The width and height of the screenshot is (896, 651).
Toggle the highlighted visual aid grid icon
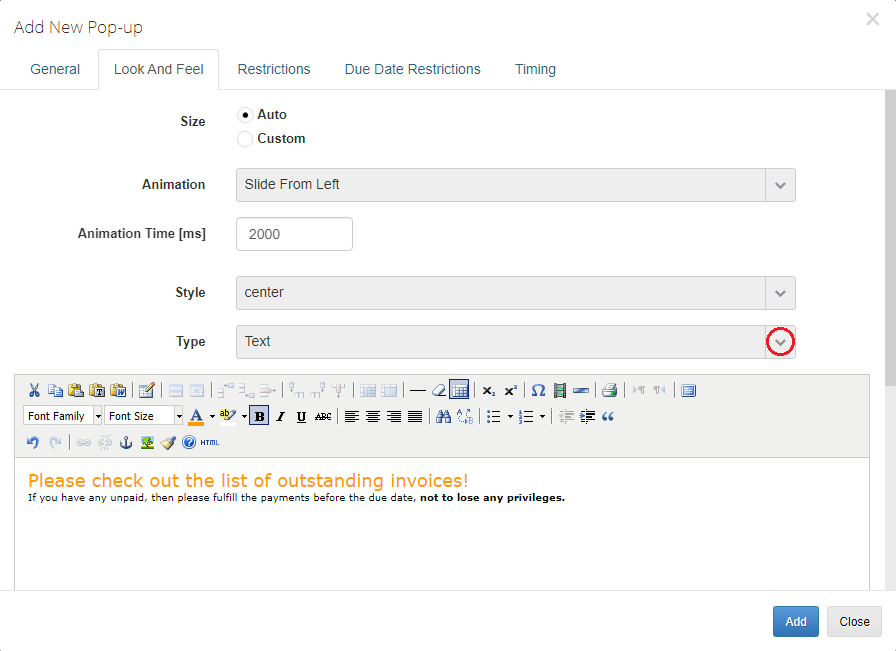(x=459, y=390)
